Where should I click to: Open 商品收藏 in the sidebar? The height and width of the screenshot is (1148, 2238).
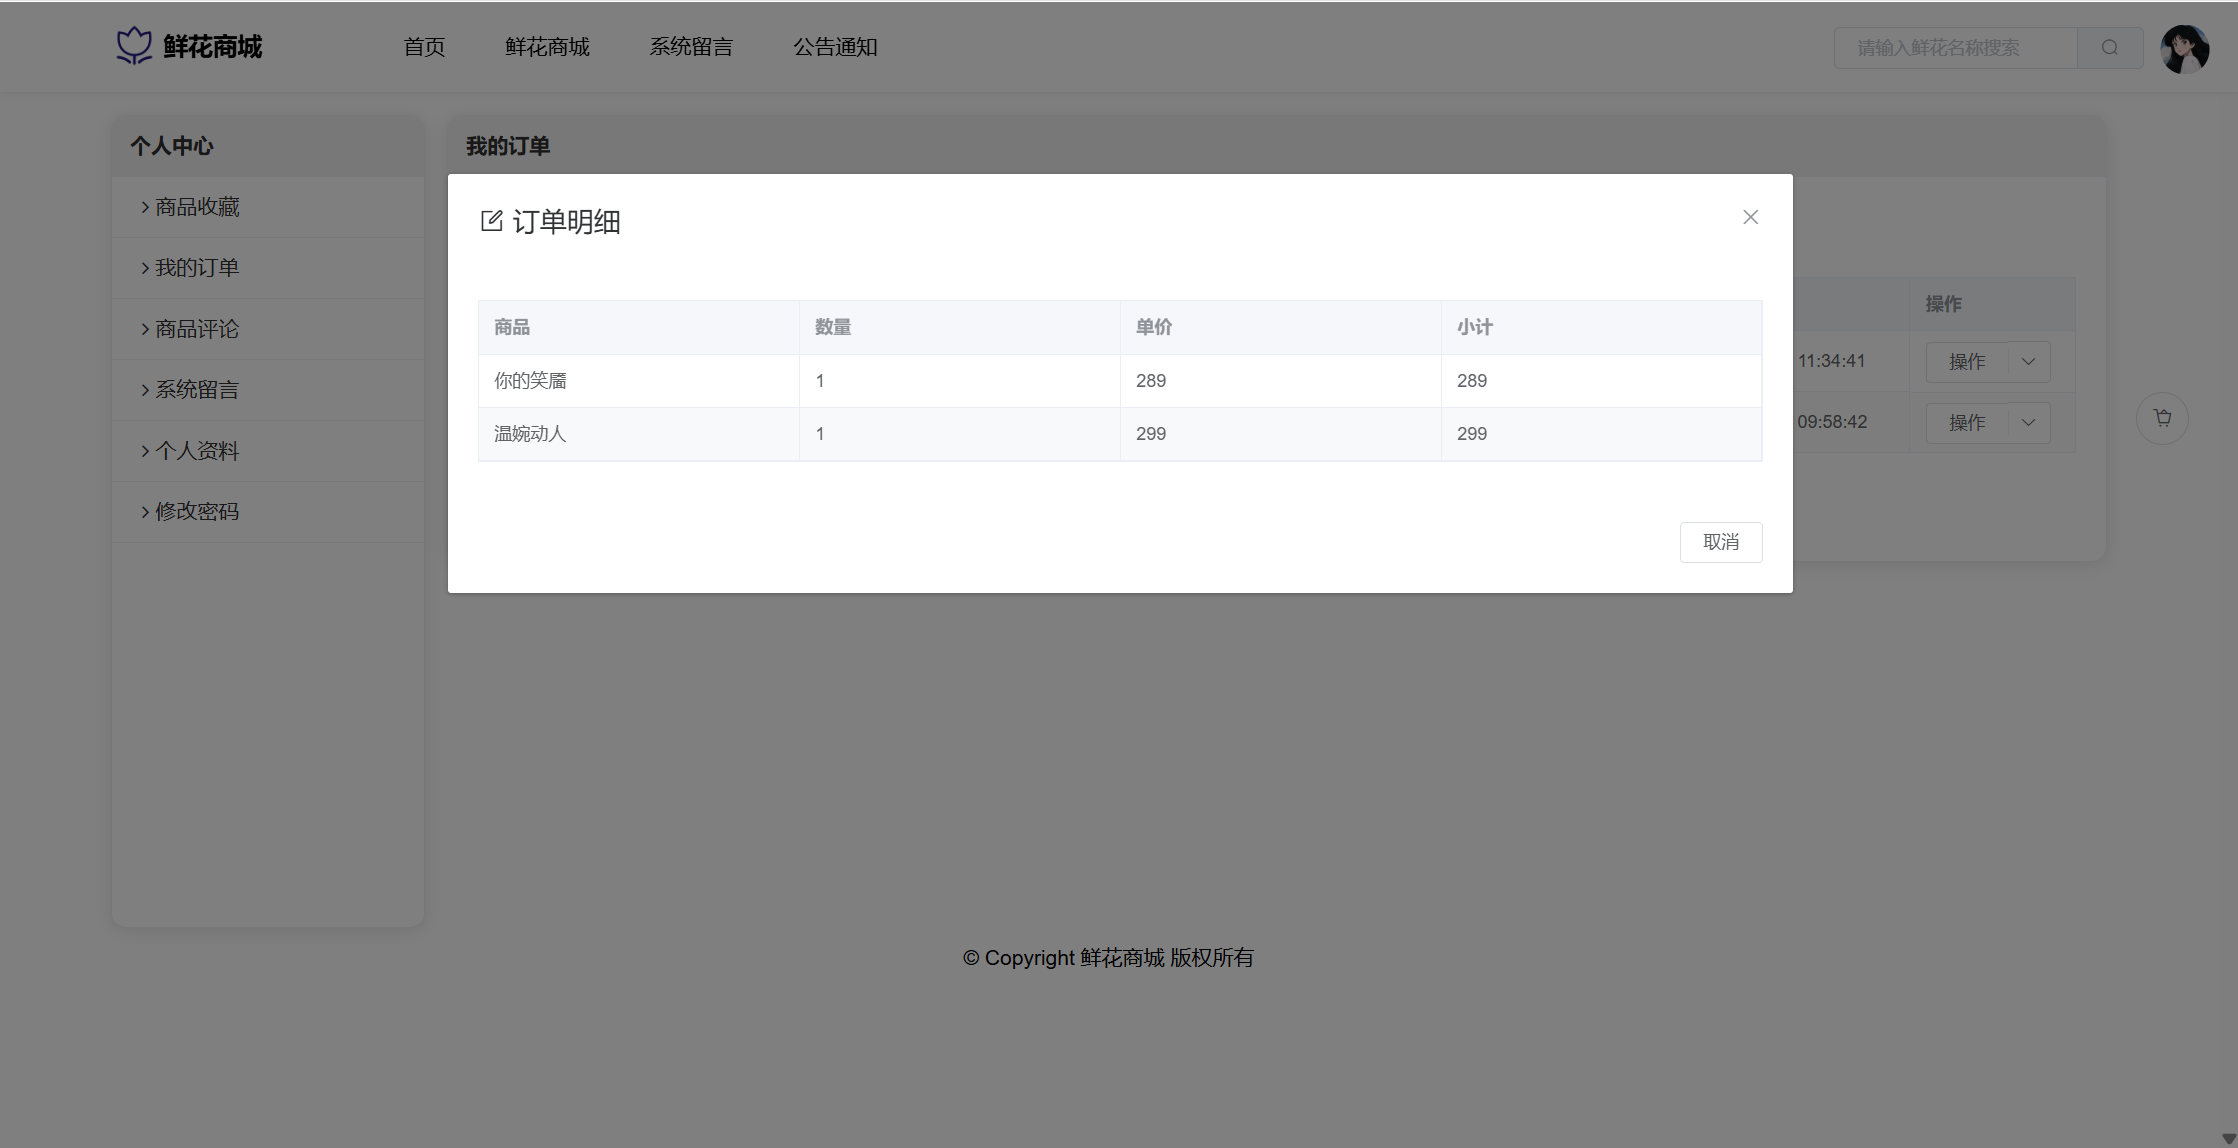coord(197,207)
